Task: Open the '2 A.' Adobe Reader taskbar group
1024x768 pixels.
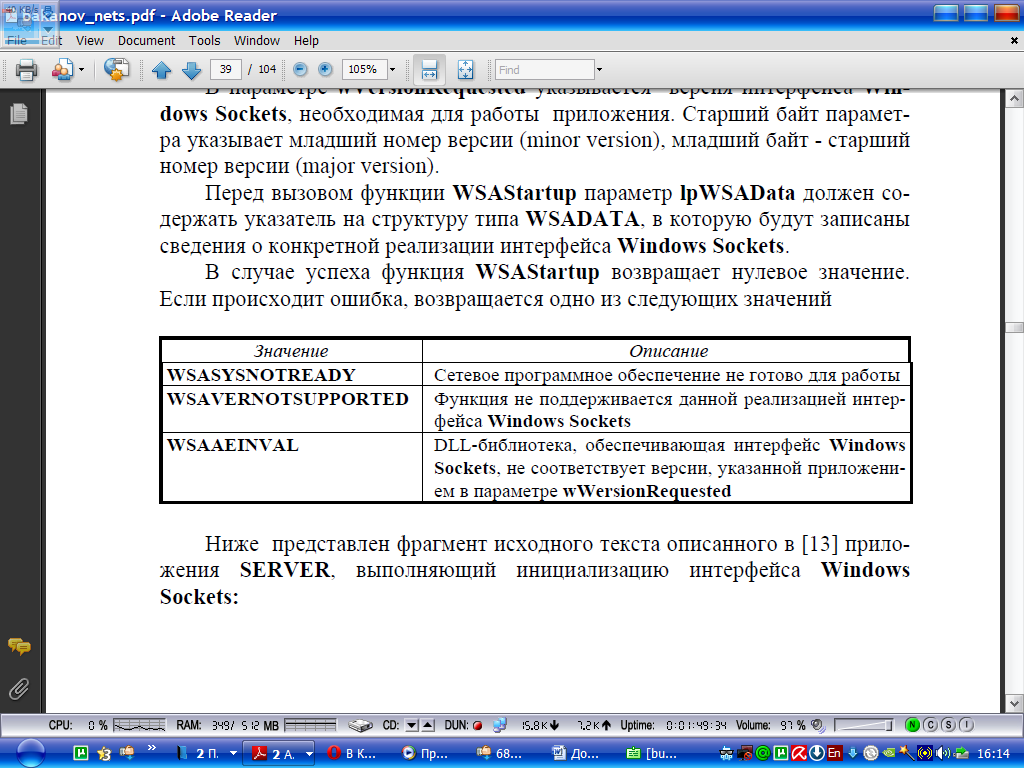Action: coord(275,753)
